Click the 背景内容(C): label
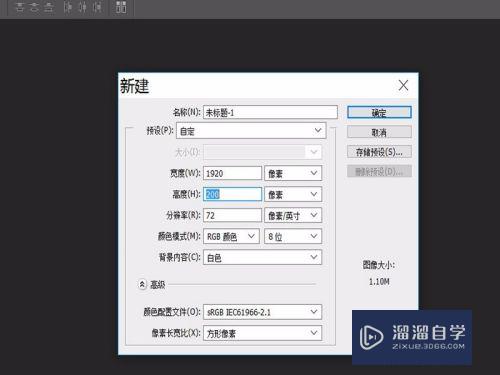Screen dimensions: 500x375 [180, 257]
